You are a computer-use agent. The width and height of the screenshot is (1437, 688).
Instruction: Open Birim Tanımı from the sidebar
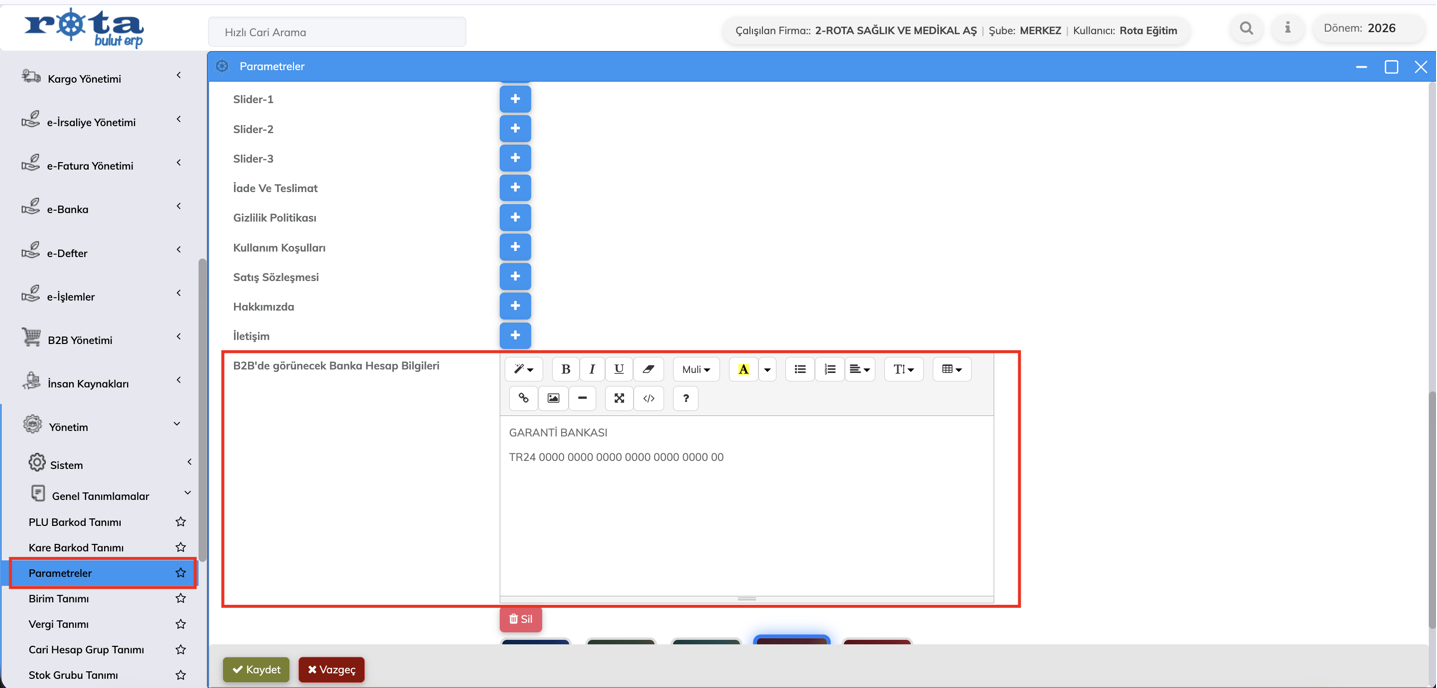[x=59, y=598]
